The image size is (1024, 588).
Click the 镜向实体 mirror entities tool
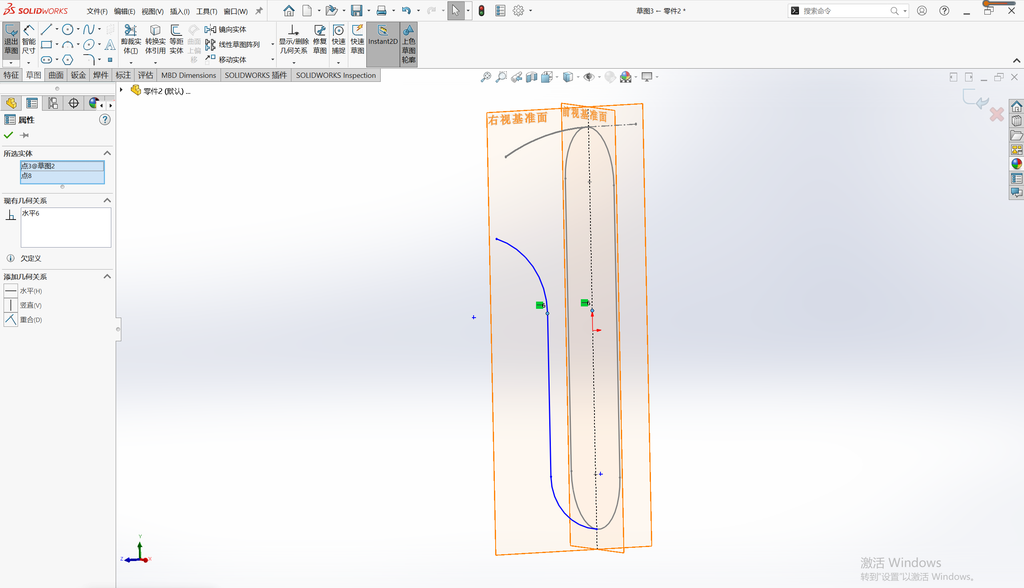pos(225,29)
